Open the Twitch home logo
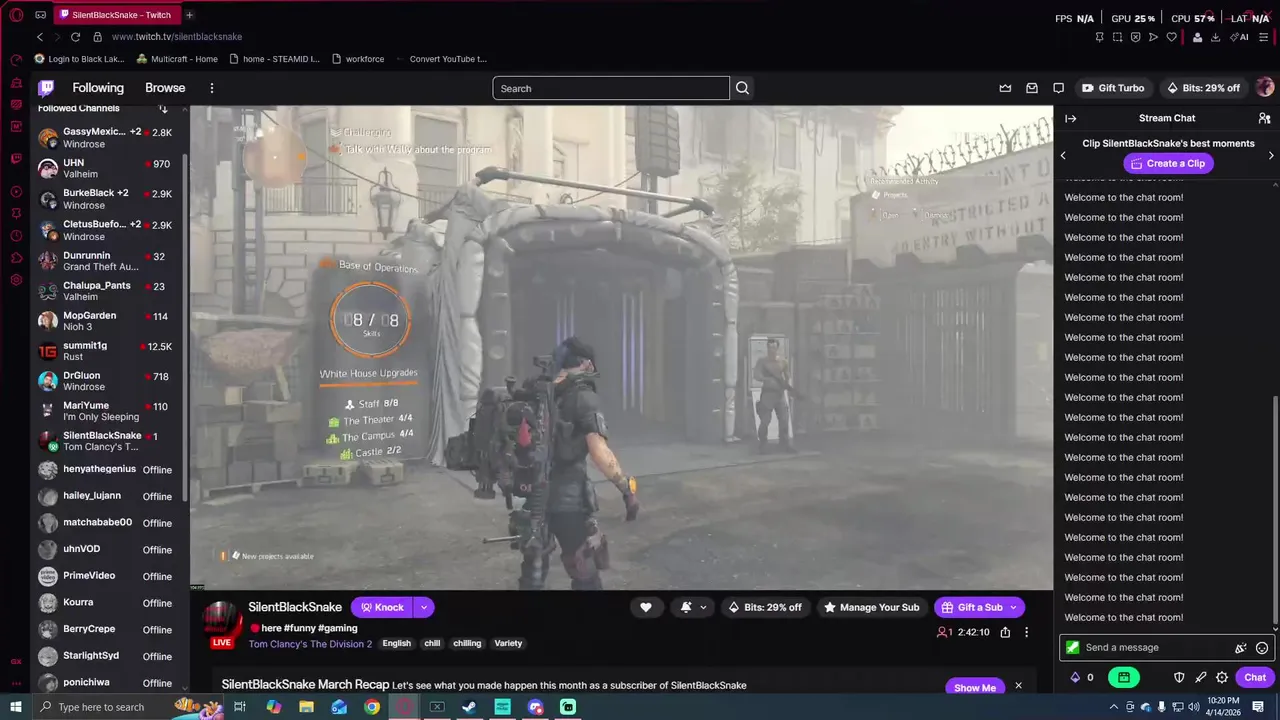Image resolution: width=1280 pixels, height=720 pixels. [x=46, y=88]
